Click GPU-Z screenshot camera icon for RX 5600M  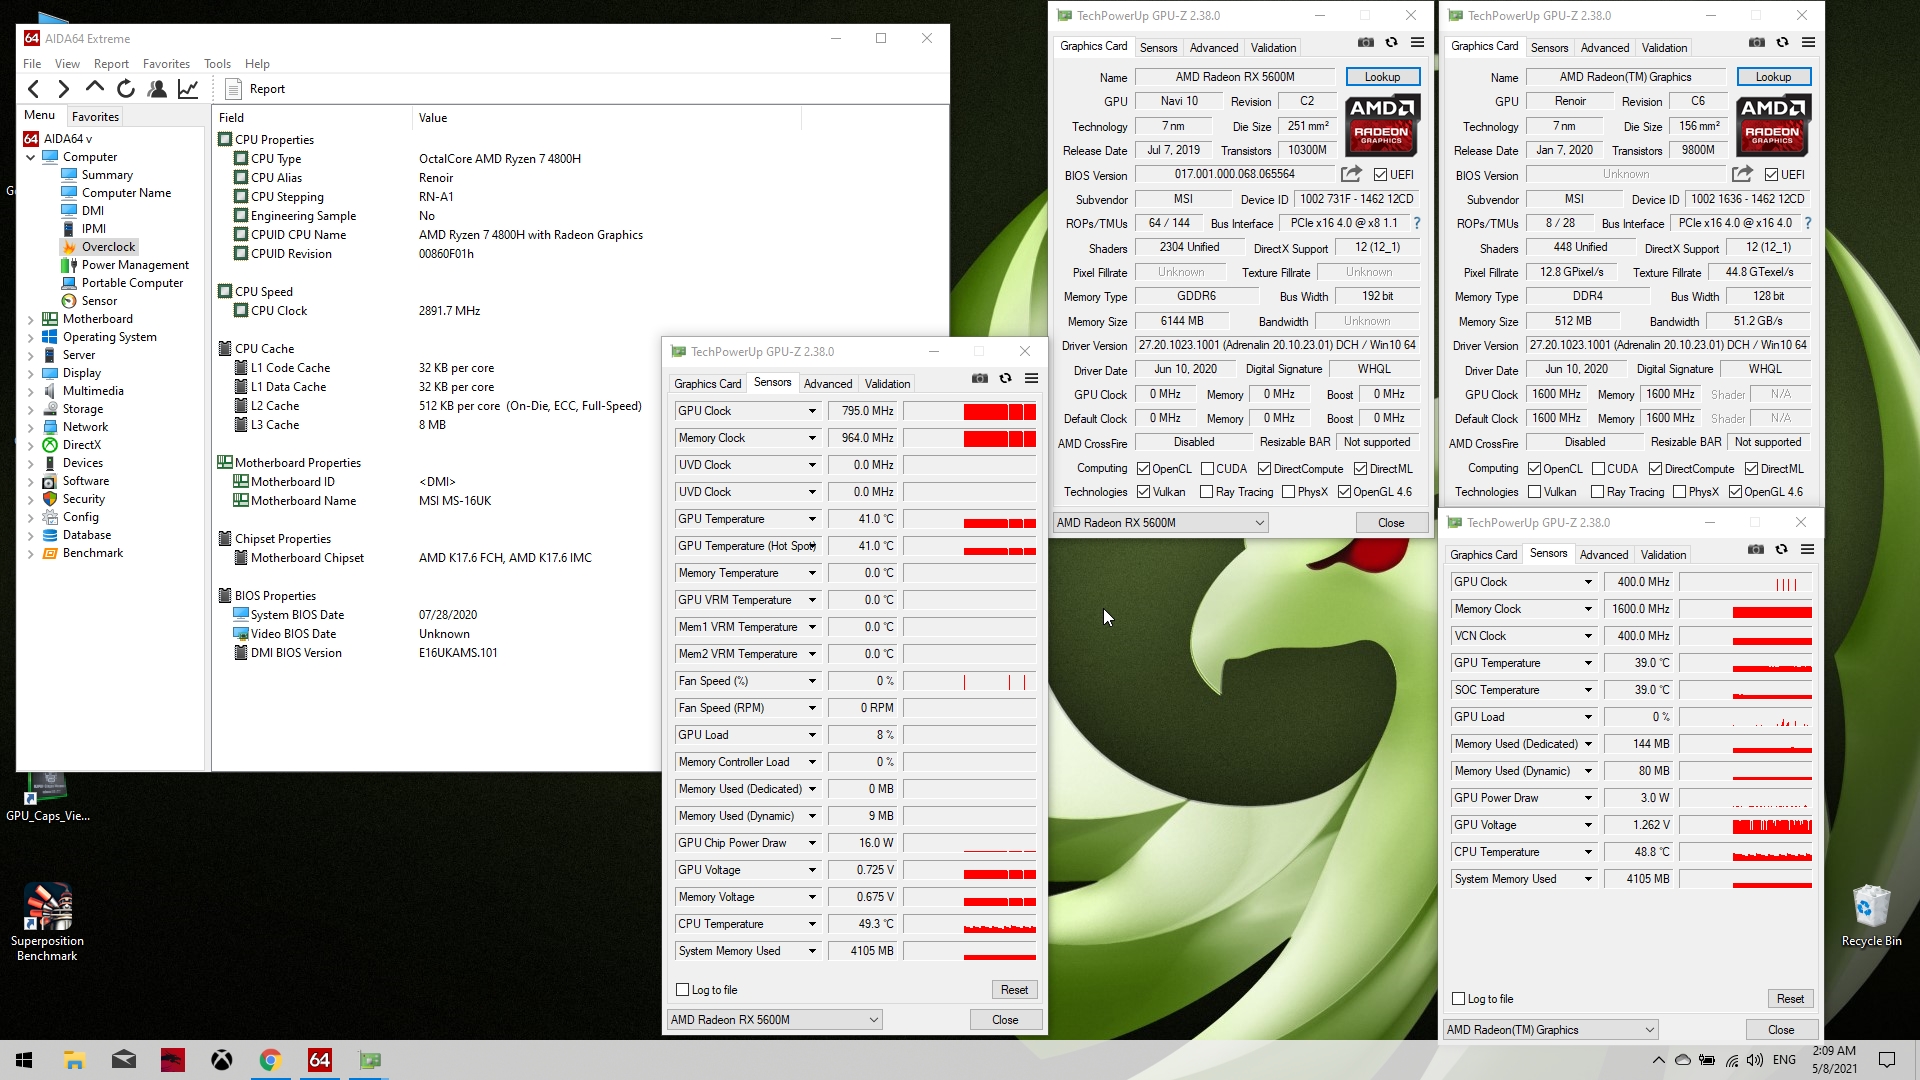(1365, 42)
